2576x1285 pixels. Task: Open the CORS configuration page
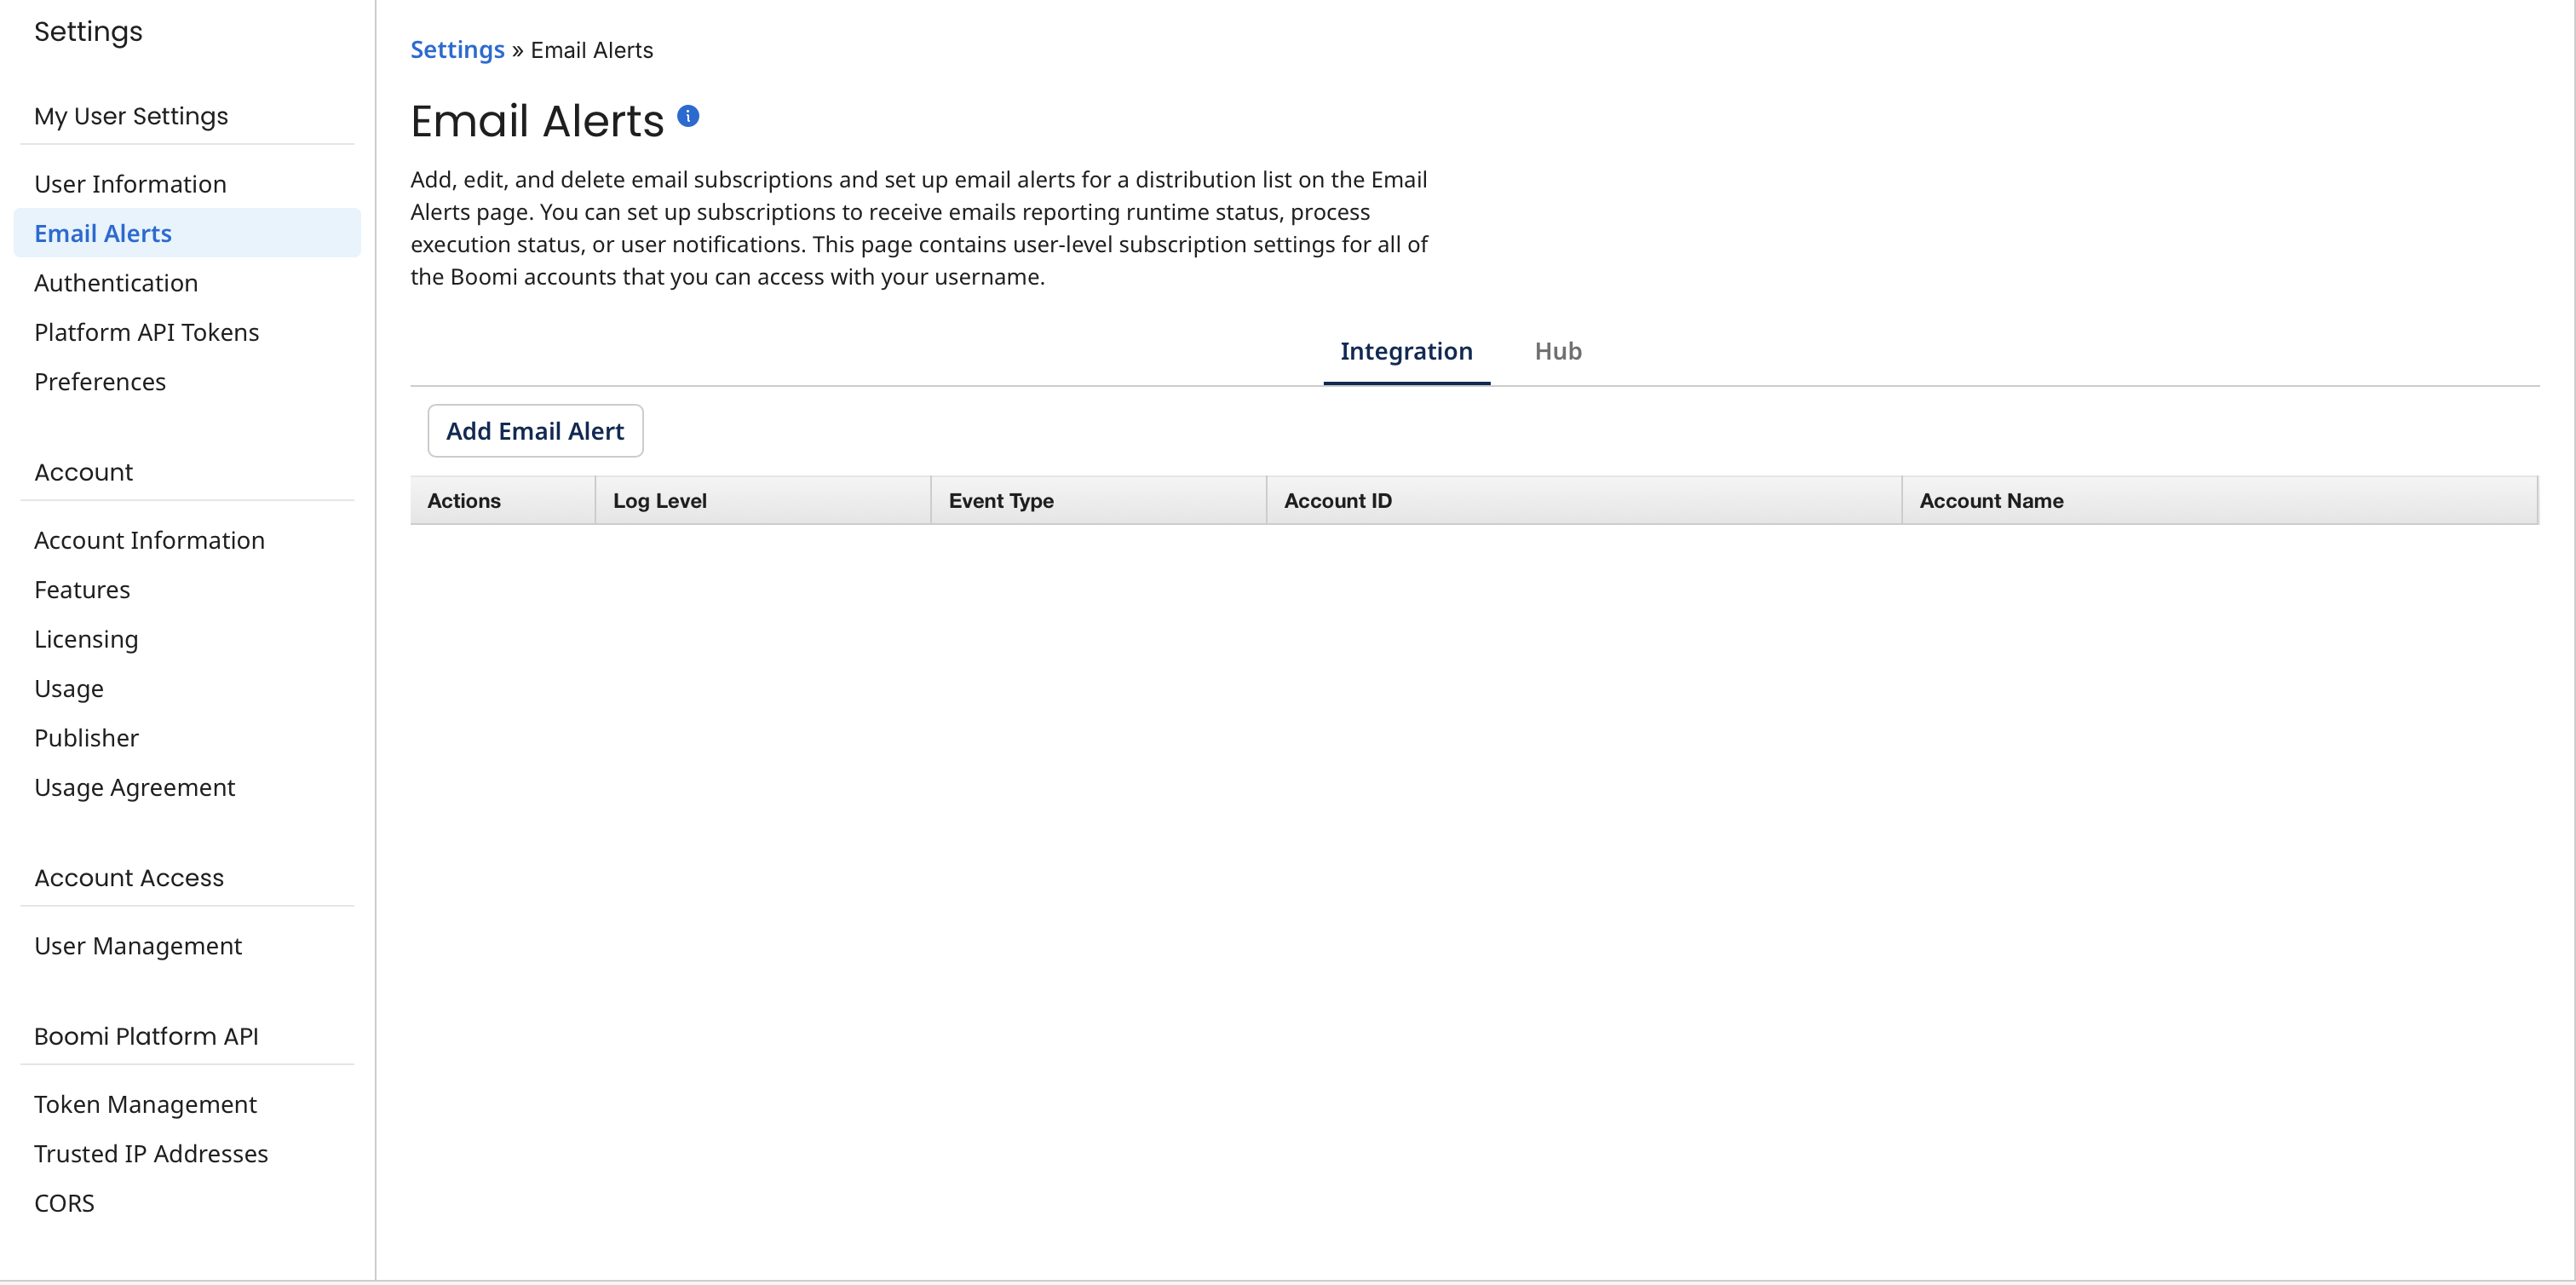pyautogui.click(x=64, y=1203)
